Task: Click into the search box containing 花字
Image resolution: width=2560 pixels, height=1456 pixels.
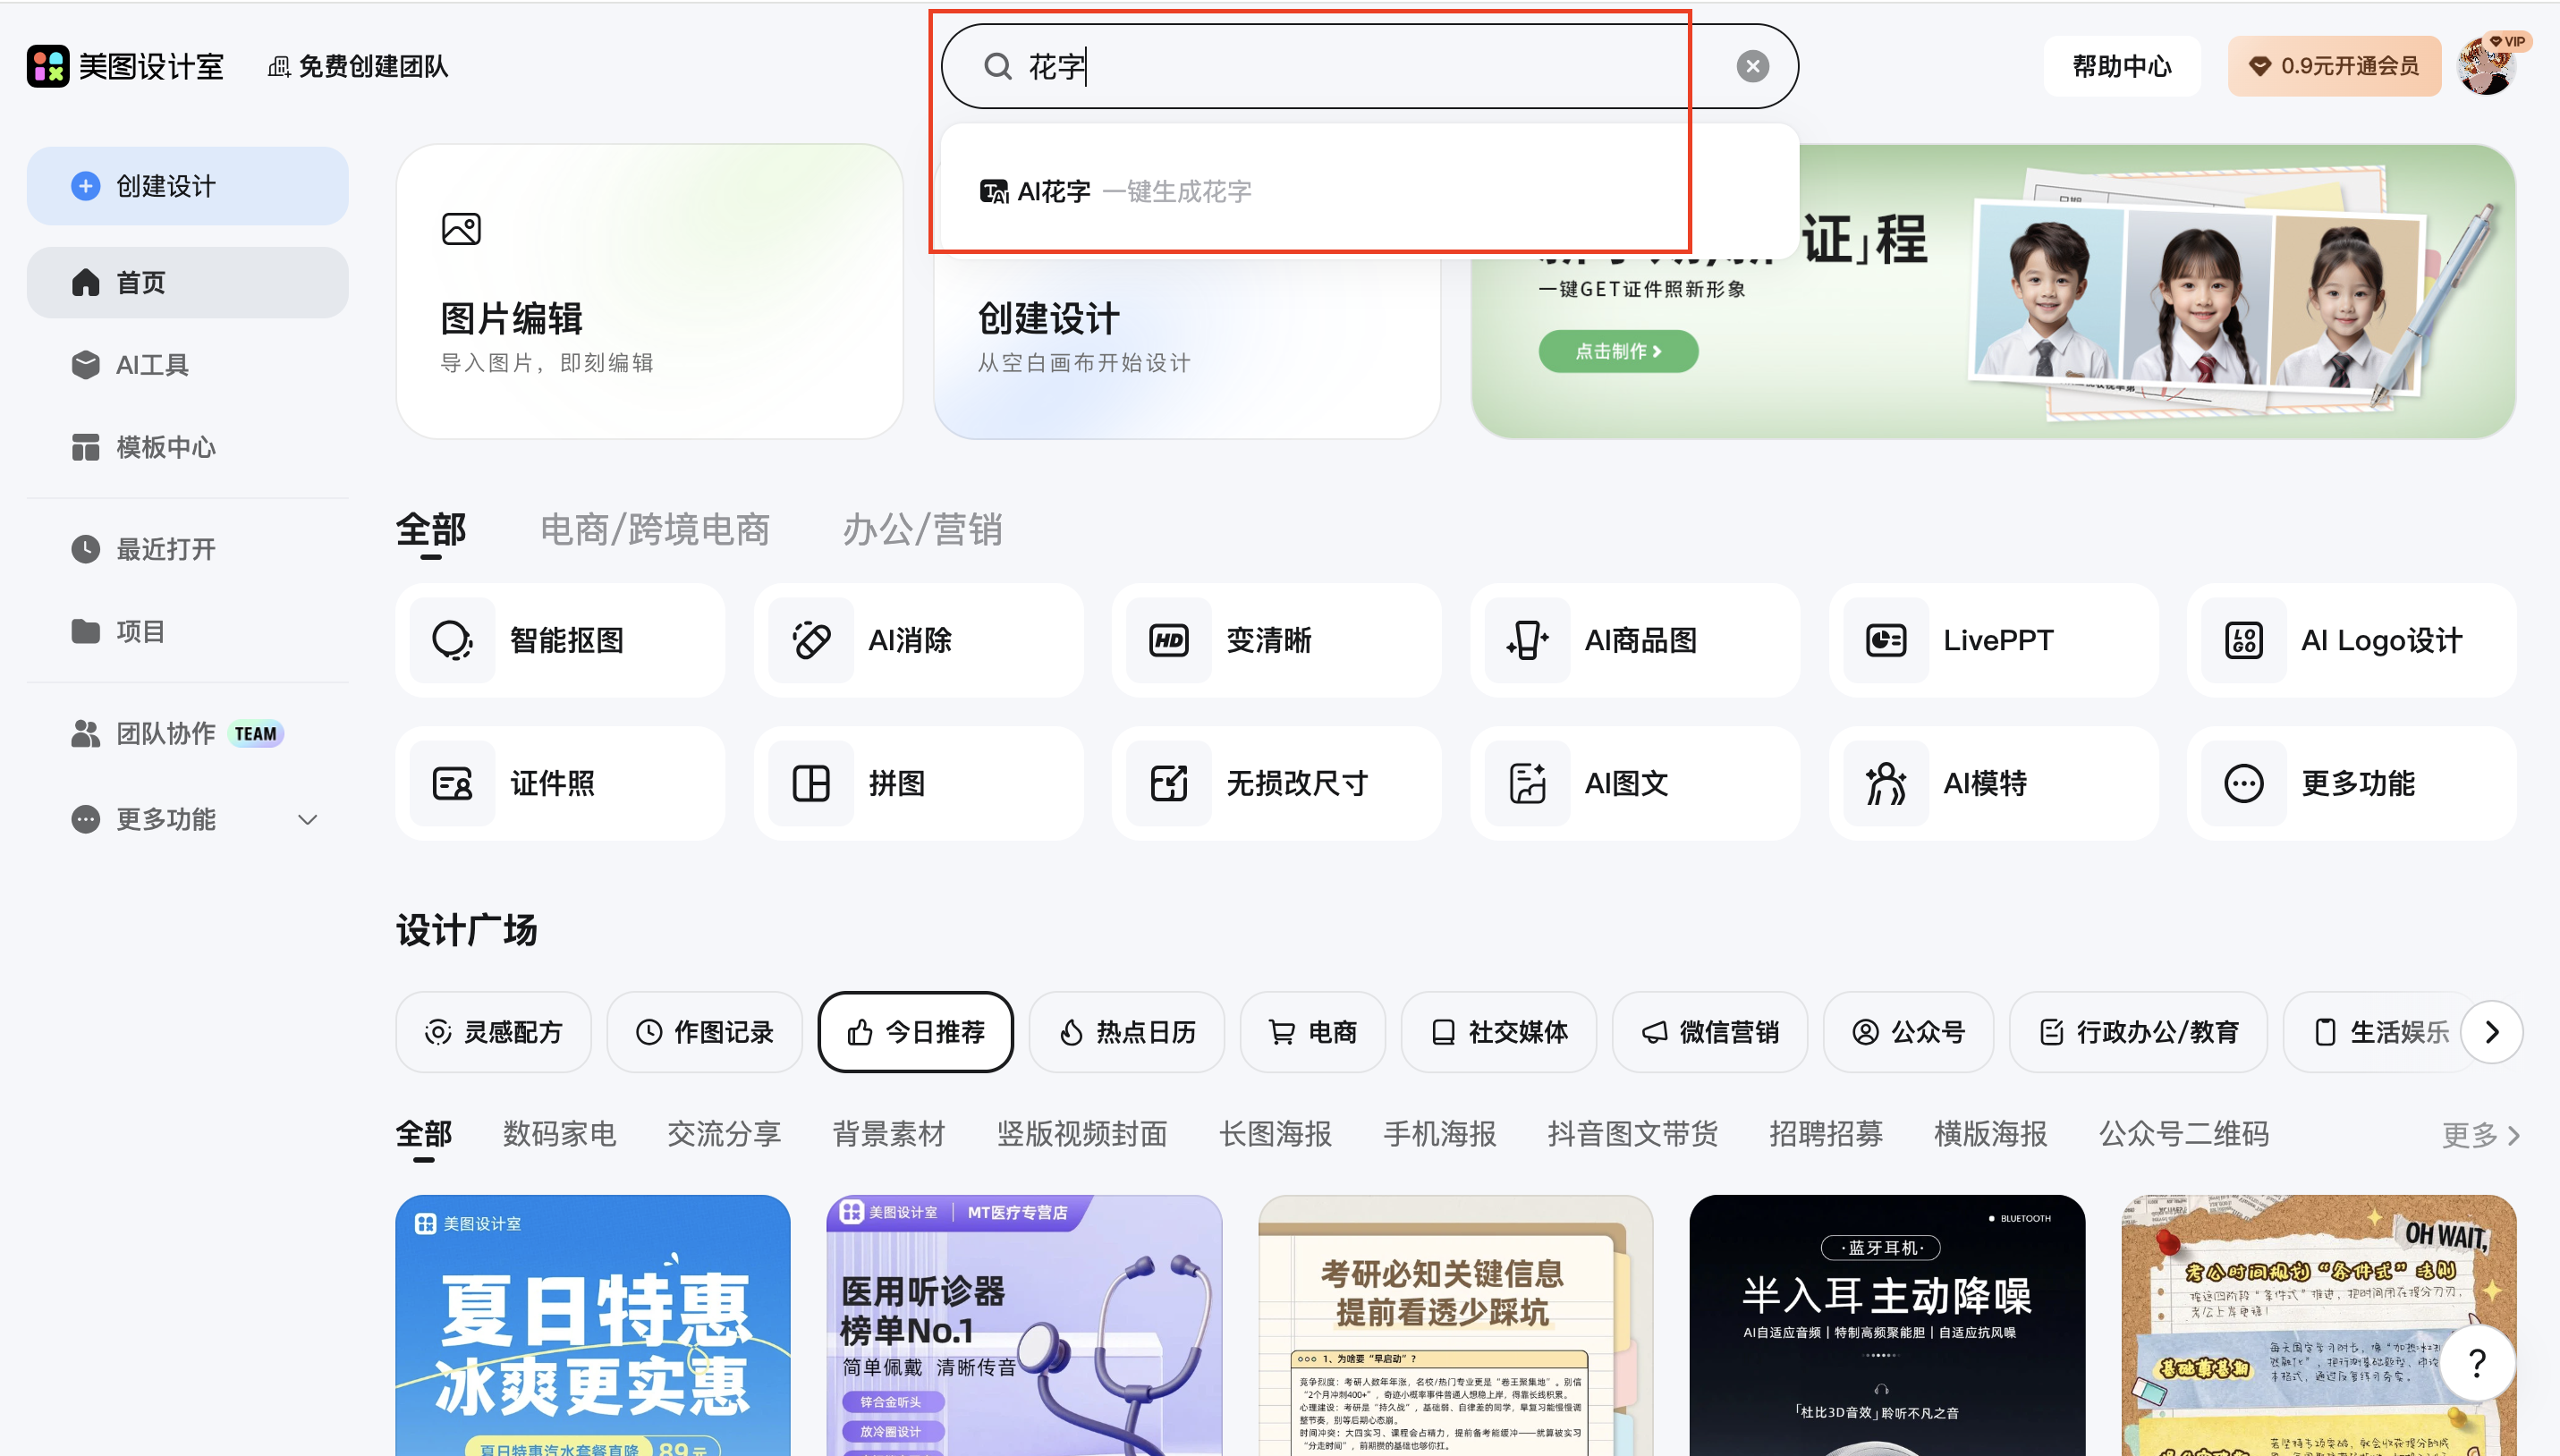Action: click(x=1369, y=66)
